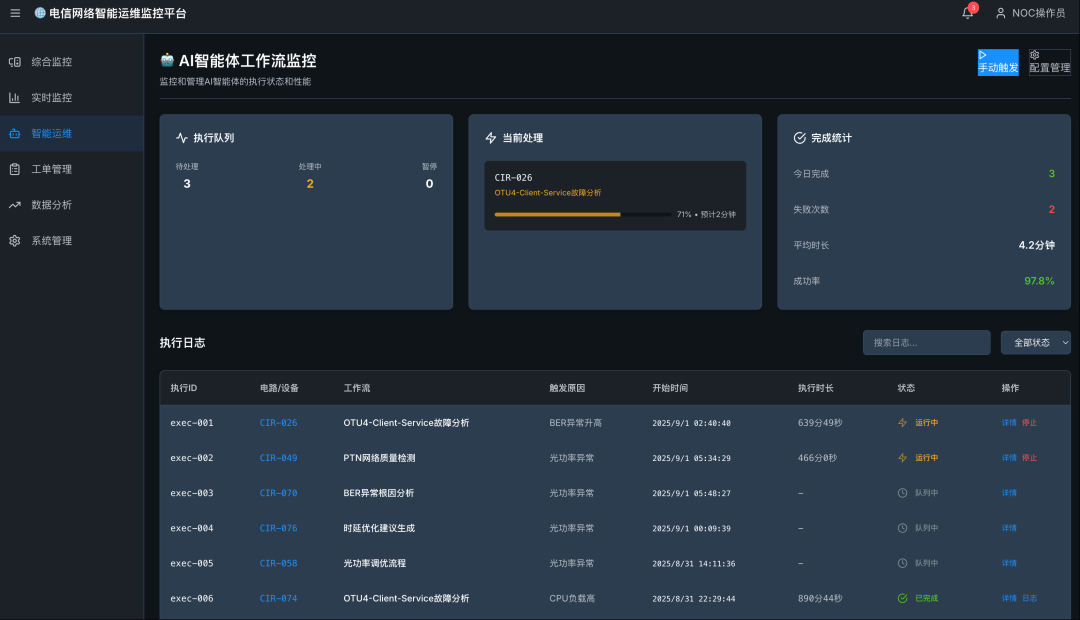Click the 手动触发 button

click(998, 62)
